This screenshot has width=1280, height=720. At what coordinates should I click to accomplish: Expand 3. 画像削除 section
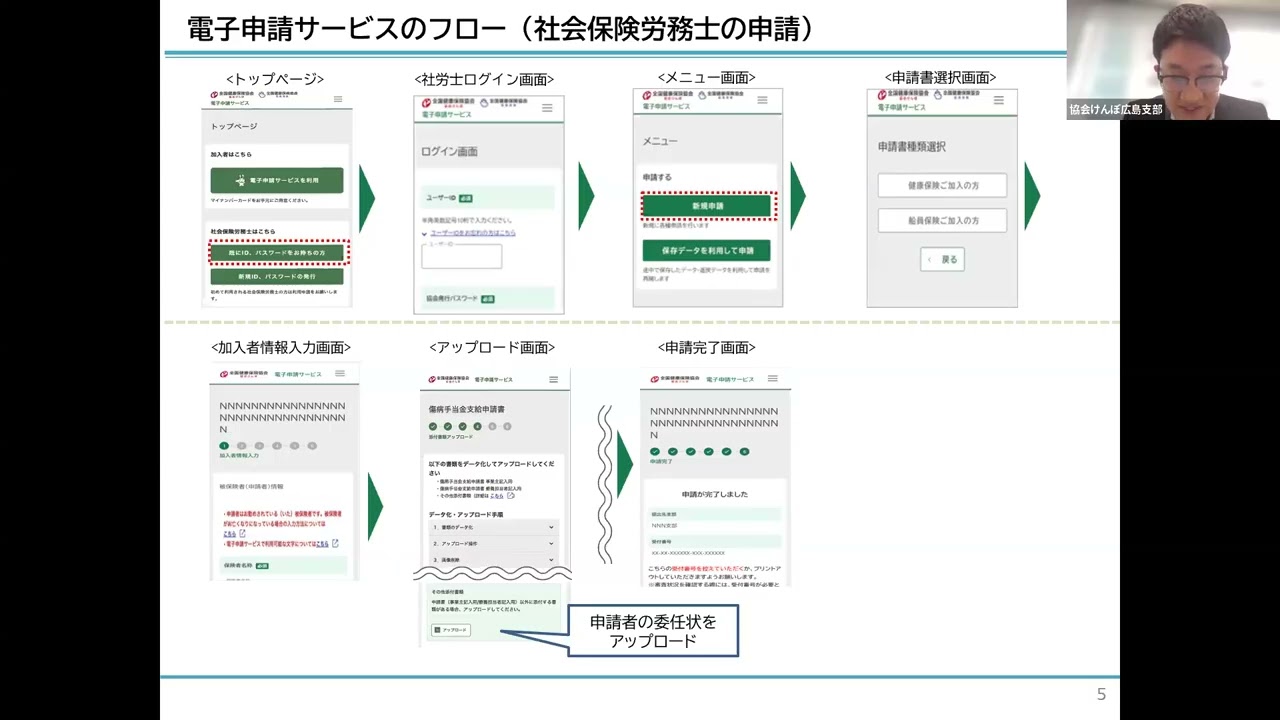coord(492,560)
